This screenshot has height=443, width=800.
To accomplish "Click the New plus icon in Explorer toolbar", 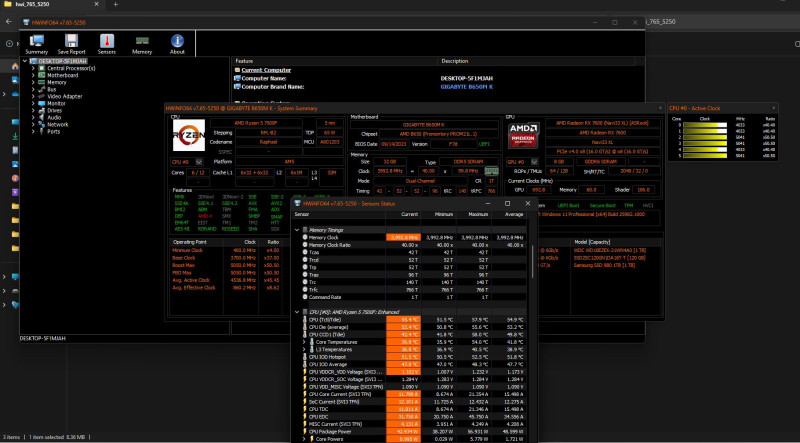I will point(9,44).
